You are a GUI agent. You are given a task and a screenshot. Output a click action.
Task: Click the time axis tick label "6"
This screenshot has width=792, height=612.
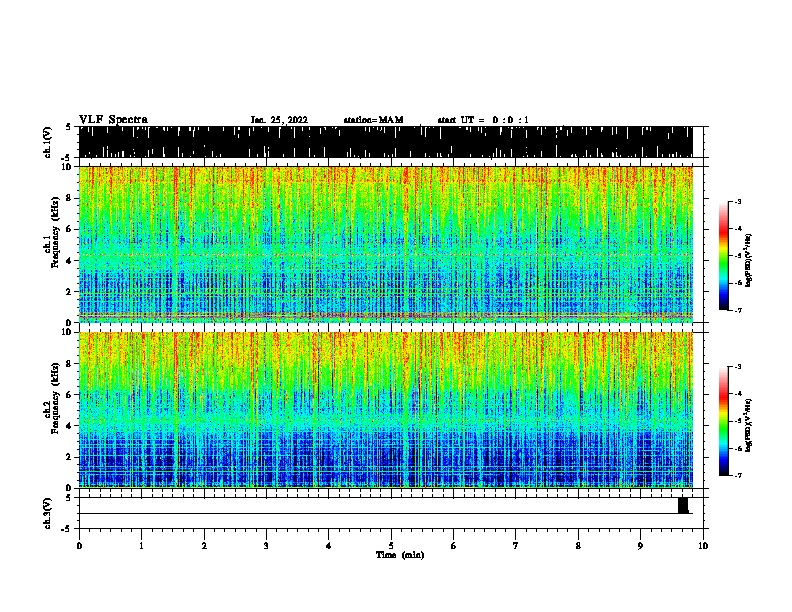(x=453, y=546)
